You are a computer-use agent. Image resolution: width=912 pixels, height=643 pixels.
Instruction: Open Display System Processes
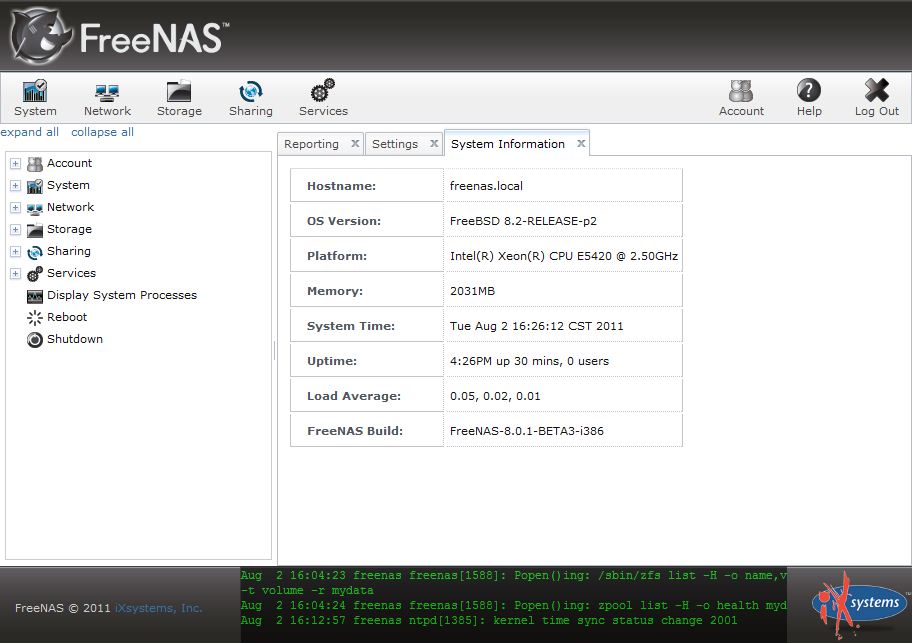(x=121, y=296)
